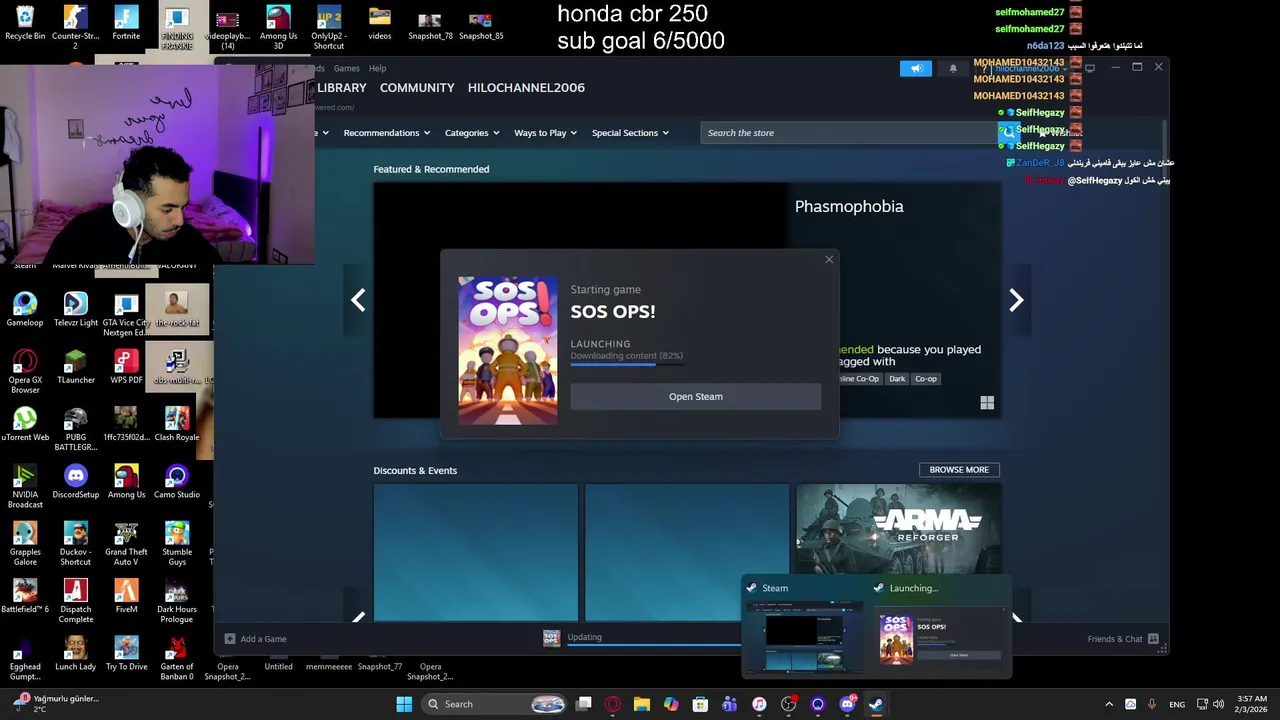This screenshot has width=1280, height=720.
Task: Click the taskbar Search box
Action: tap(495, 704)
